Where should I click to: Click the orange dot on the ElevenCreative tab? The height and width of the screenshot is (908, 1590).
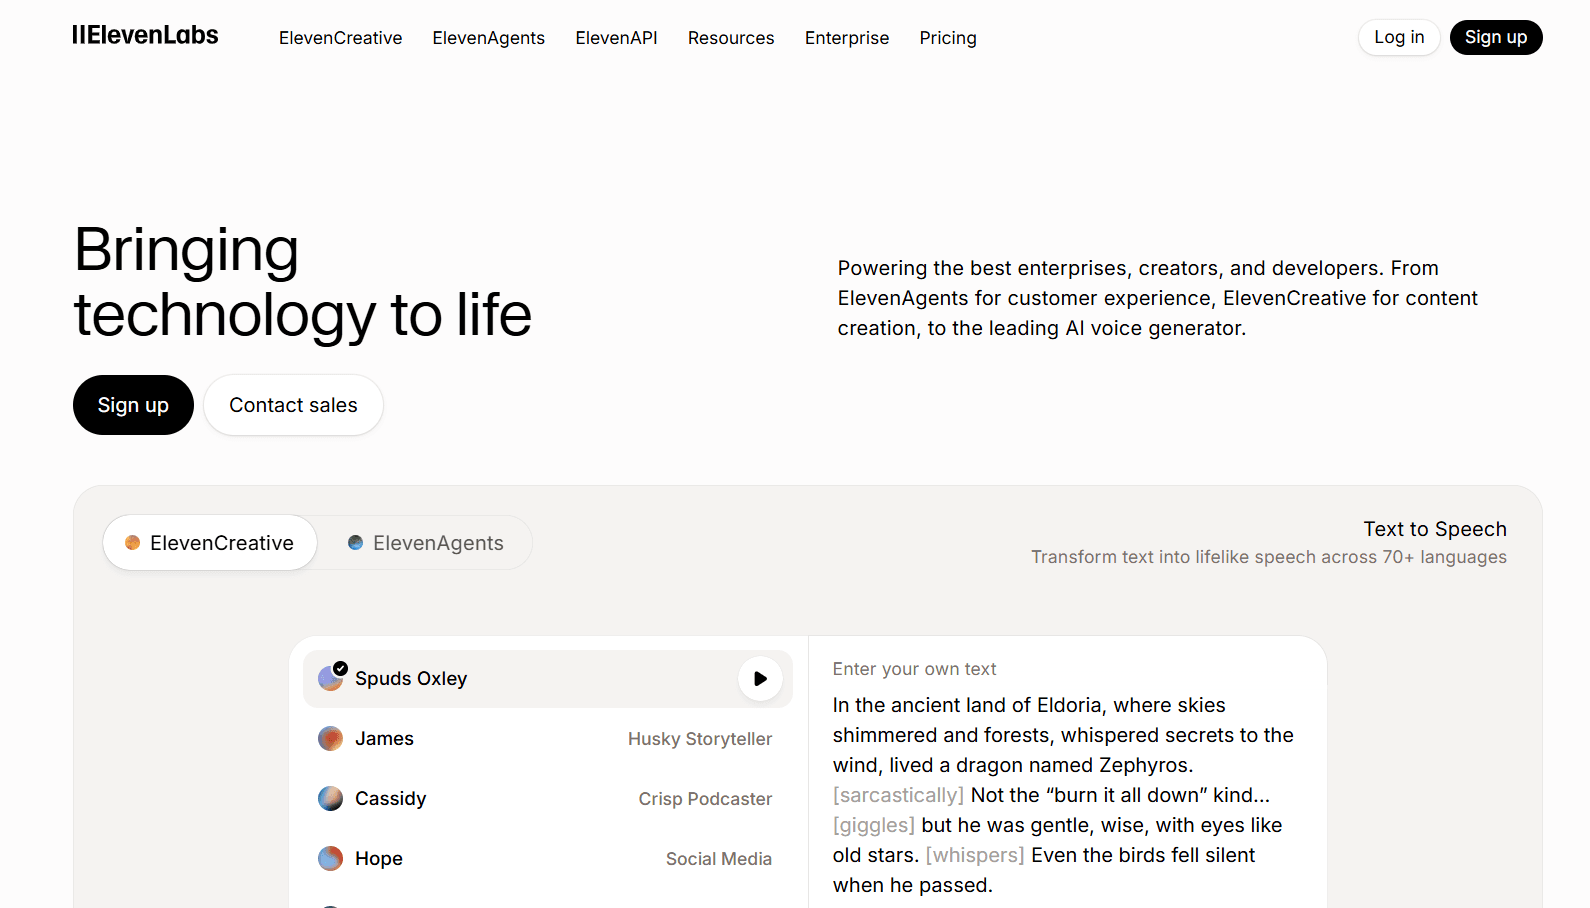pyautogui.click(x=132, y=543)
